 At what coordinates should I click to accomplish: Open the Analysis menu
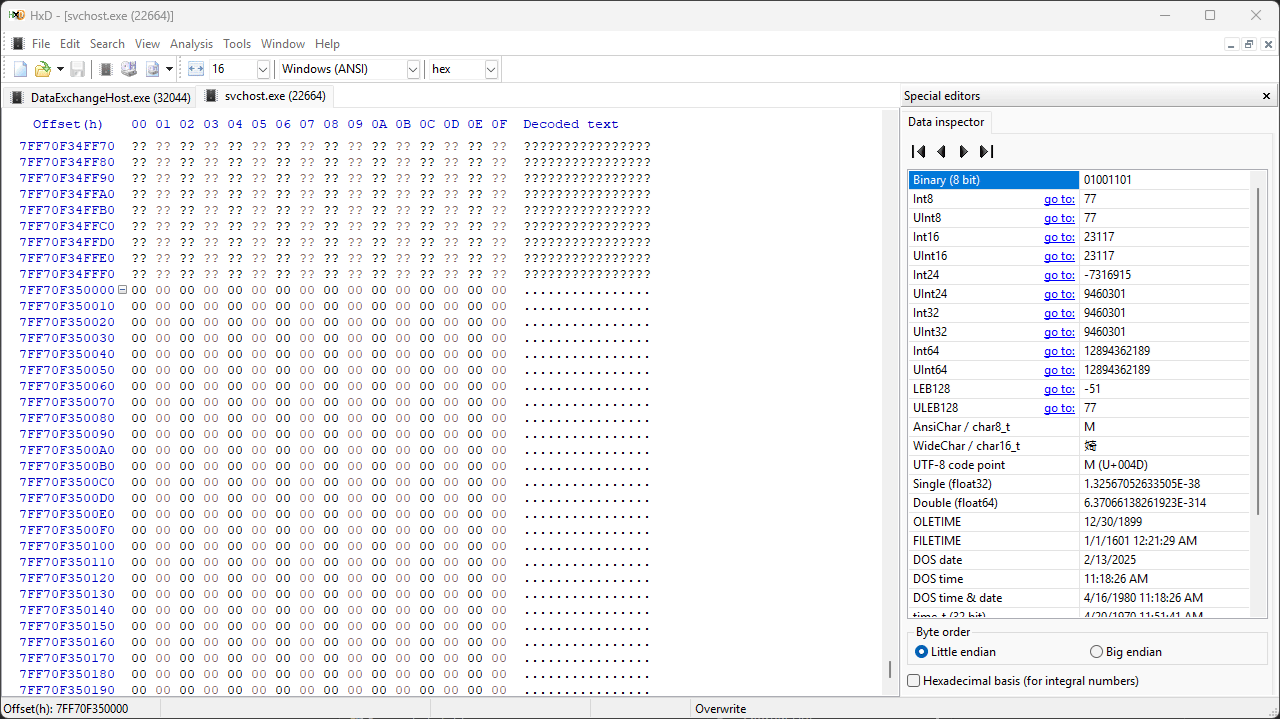tap(191, 43)
